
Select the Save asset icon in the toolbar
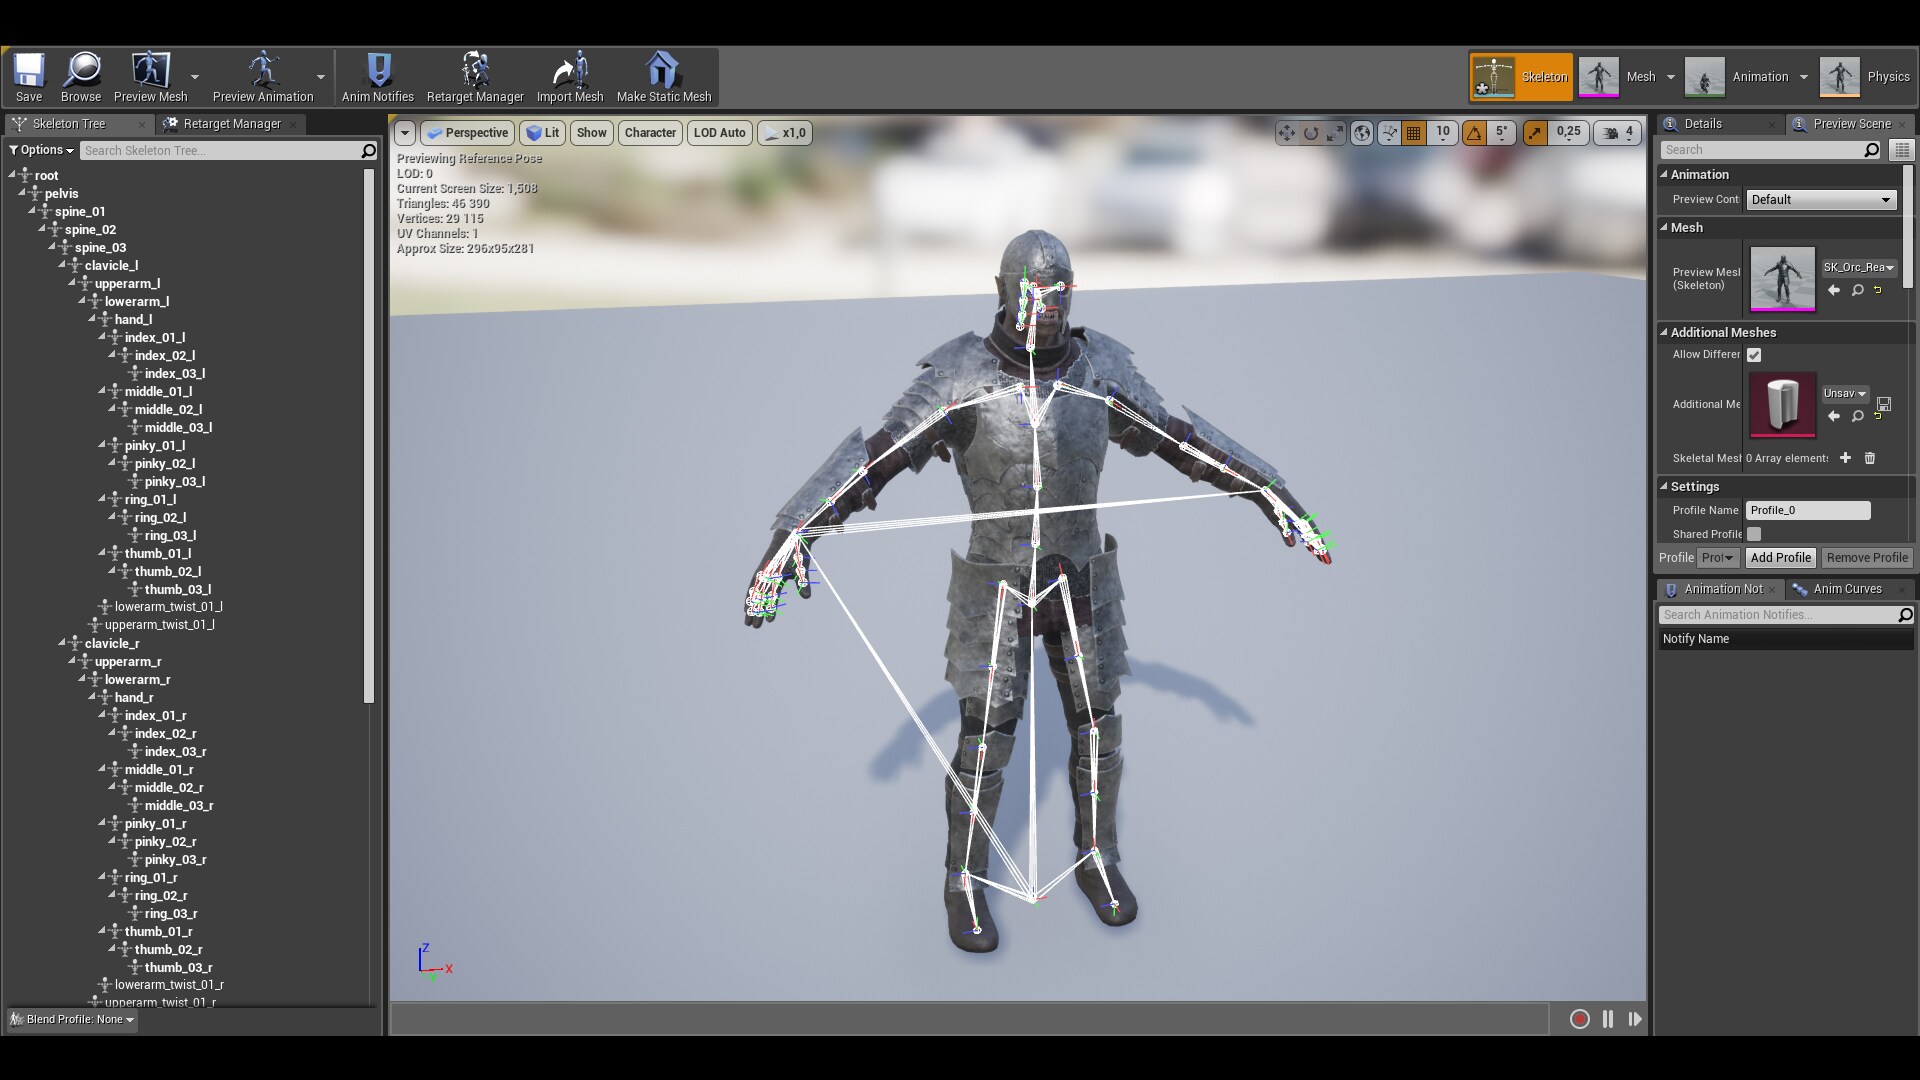click(x=29, y=76)
